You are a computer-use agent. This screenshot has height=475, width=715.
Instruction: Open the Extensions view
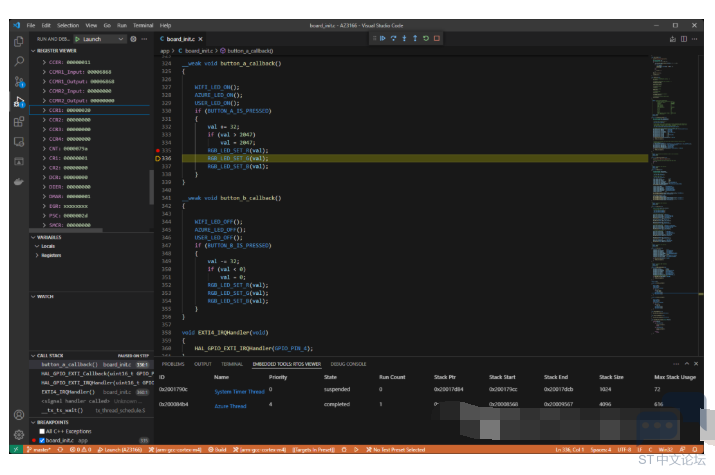[19, 122]
